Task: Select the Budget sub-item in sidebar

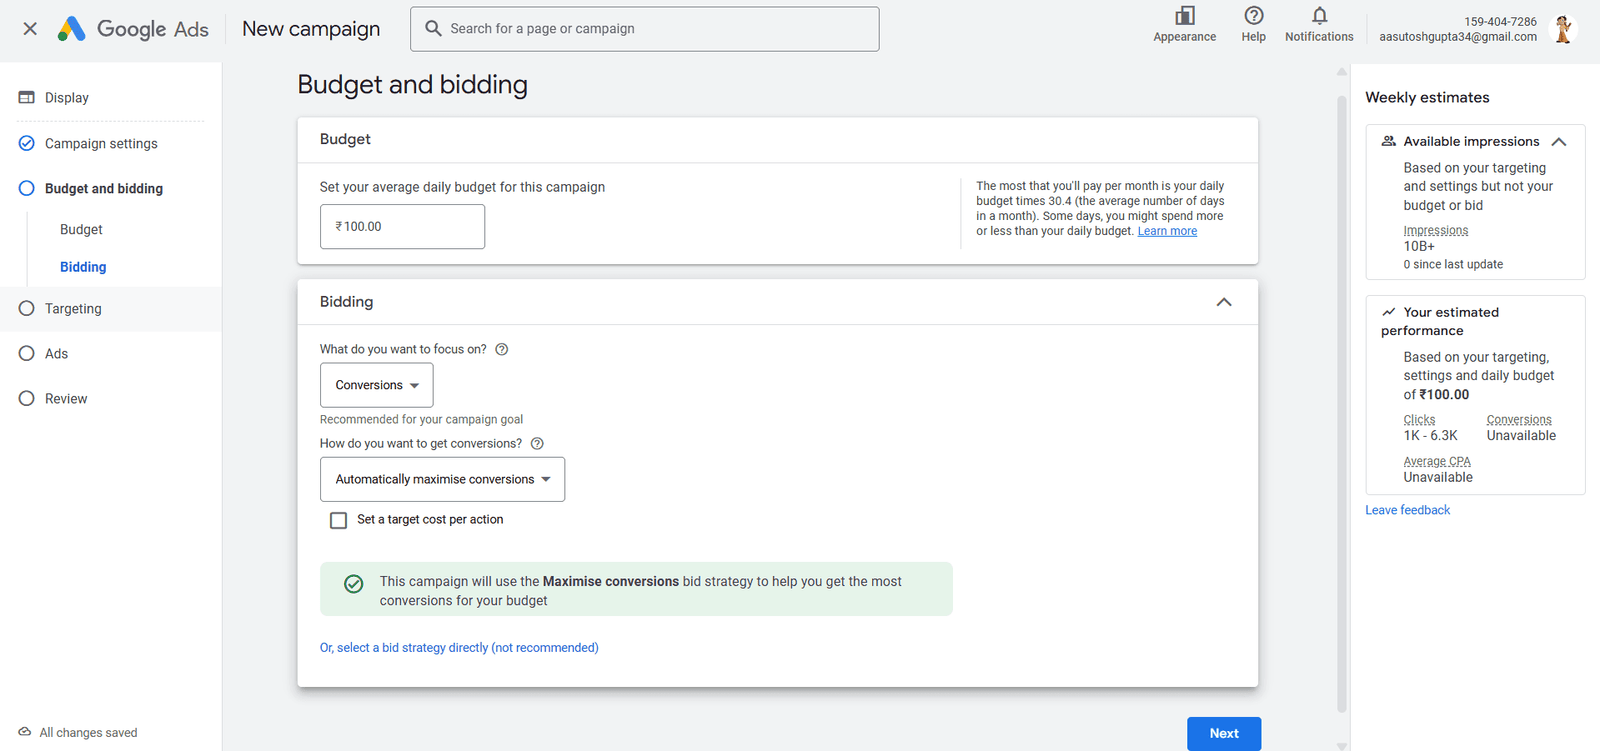Action: (x=81, y=230)
